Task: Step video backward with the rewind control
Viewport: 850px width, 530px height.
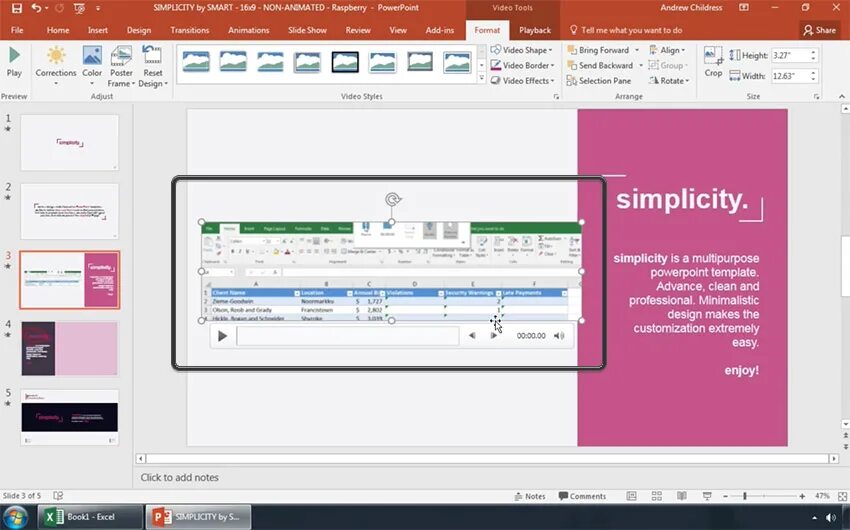Action: (472, 336)
